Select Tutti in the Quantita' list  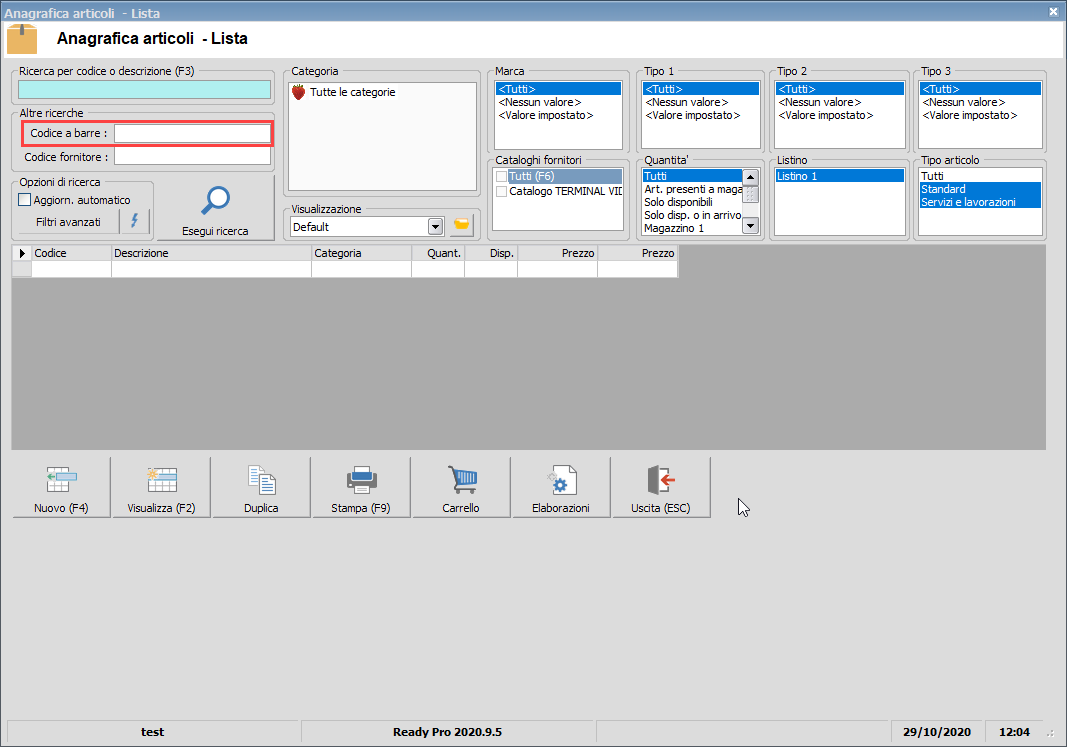(692, 176)
